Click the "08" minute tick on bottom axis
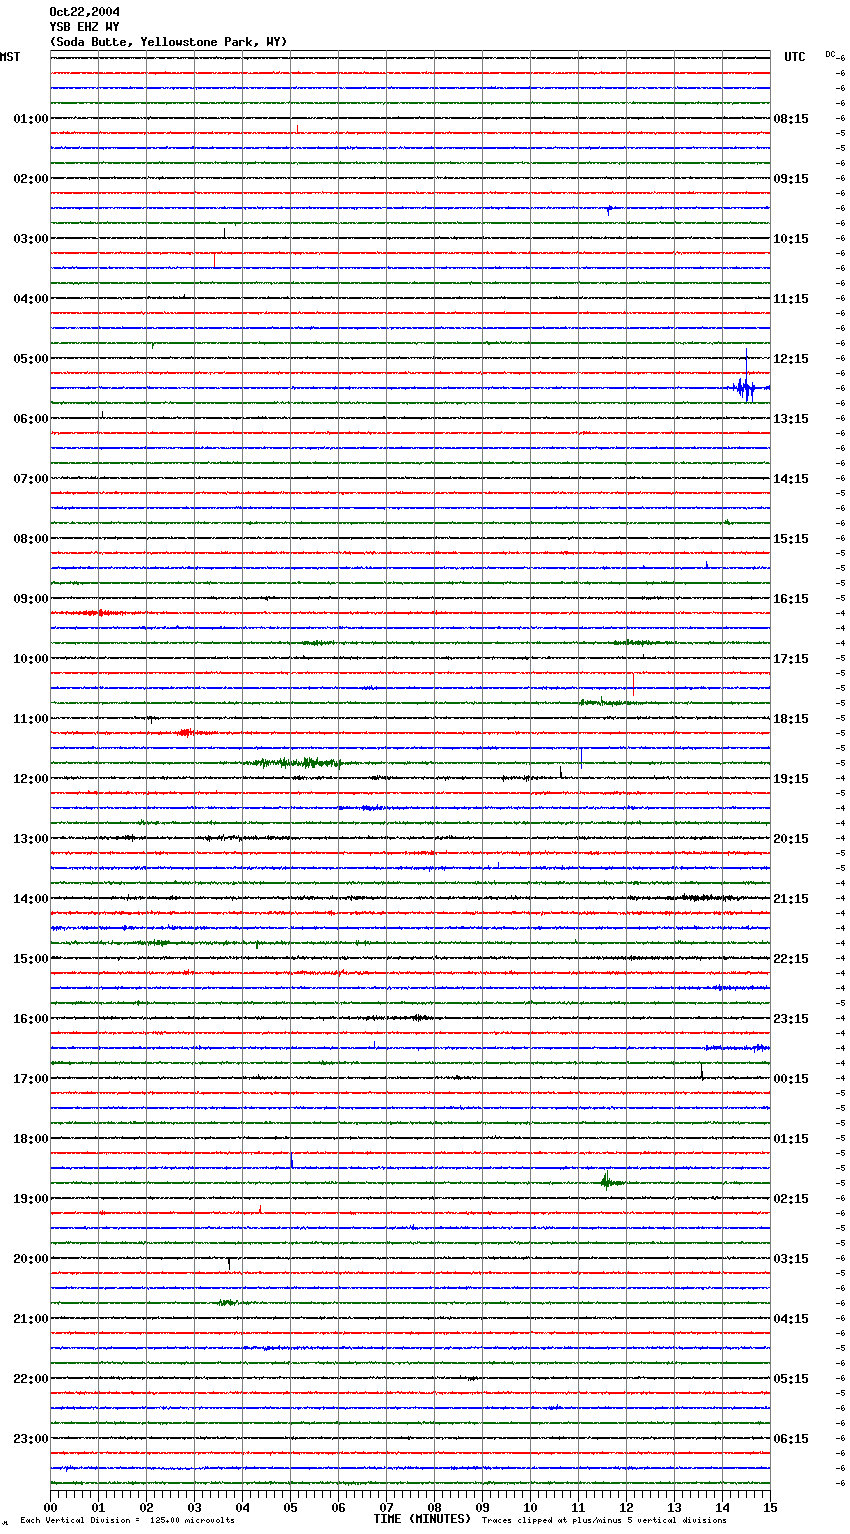This screenshot has height=1534, width=850. 434,1507
